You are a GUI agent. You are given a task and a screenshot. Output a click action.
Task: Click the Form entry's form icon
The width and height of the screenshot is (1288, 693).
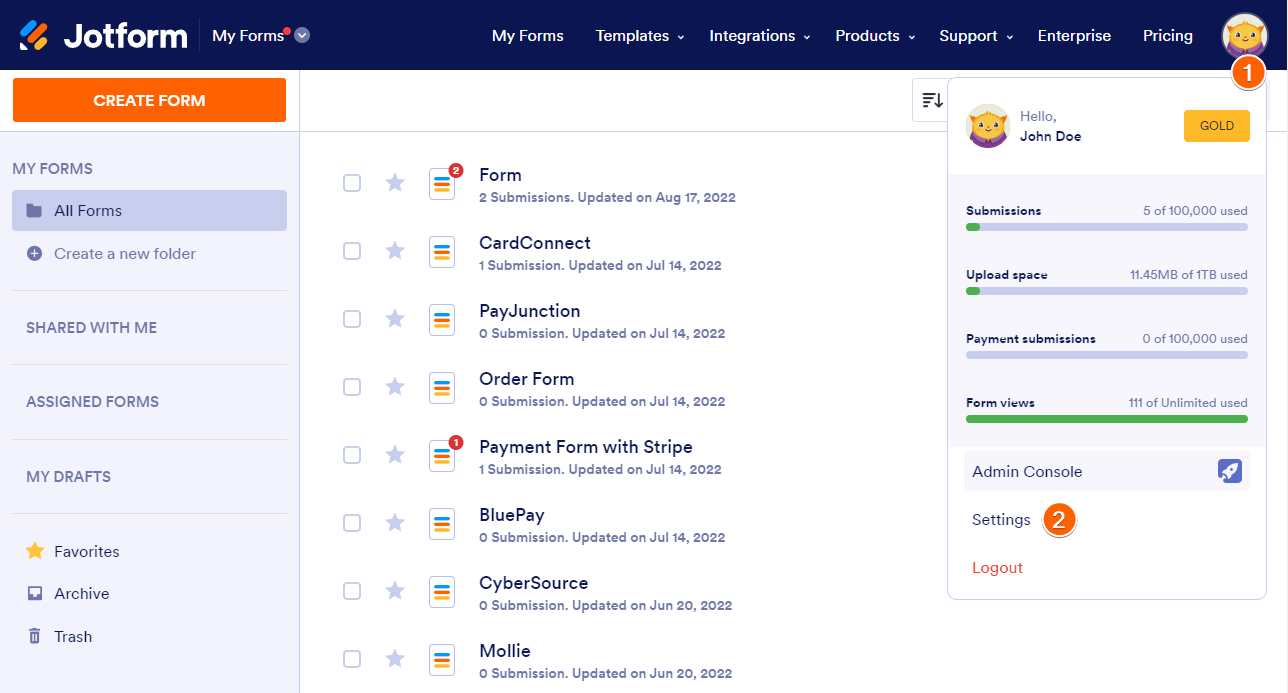coord(442,184)
